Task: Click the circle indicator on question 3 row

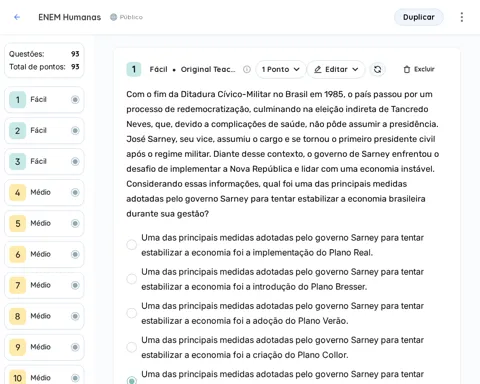Action: pos(75,162)
